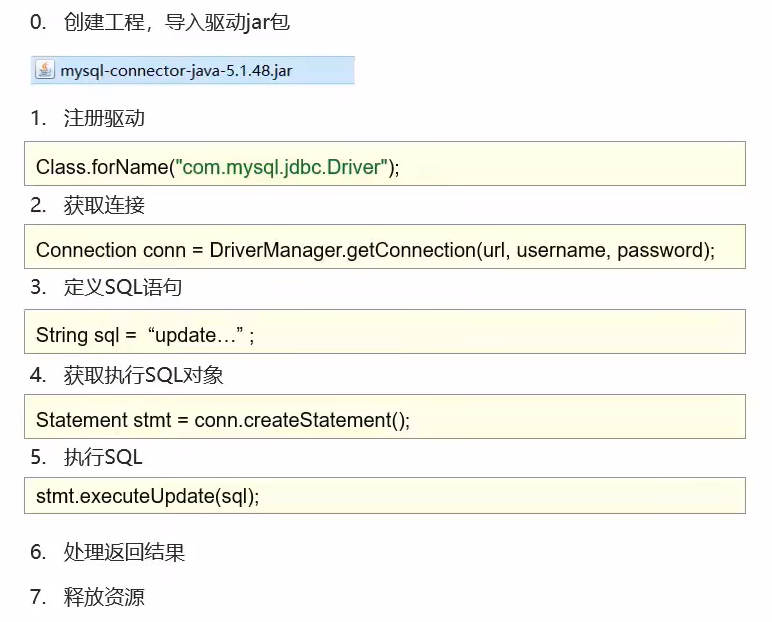772x622 pixels.
Task: Click the heading 2 获取连接
Action: click(x=87, y=205)
